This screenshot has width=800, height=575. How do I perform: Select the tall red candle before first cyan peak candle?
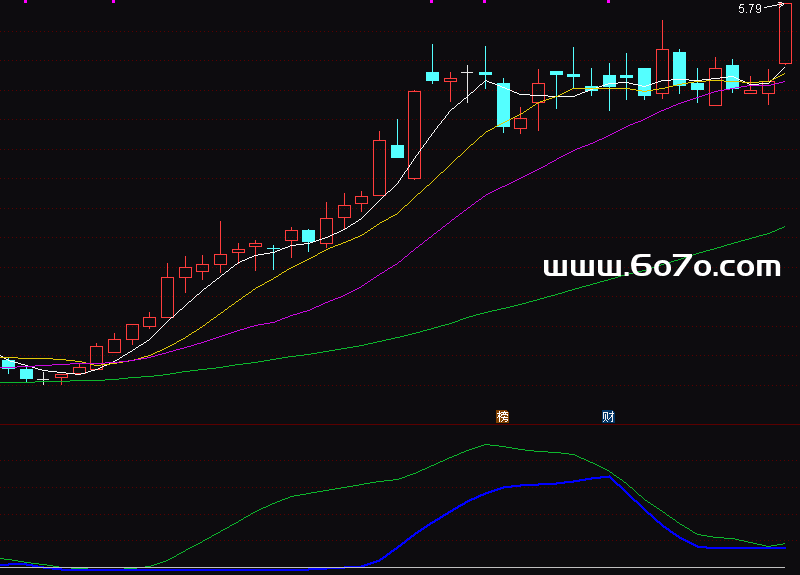tap(414, 134)
